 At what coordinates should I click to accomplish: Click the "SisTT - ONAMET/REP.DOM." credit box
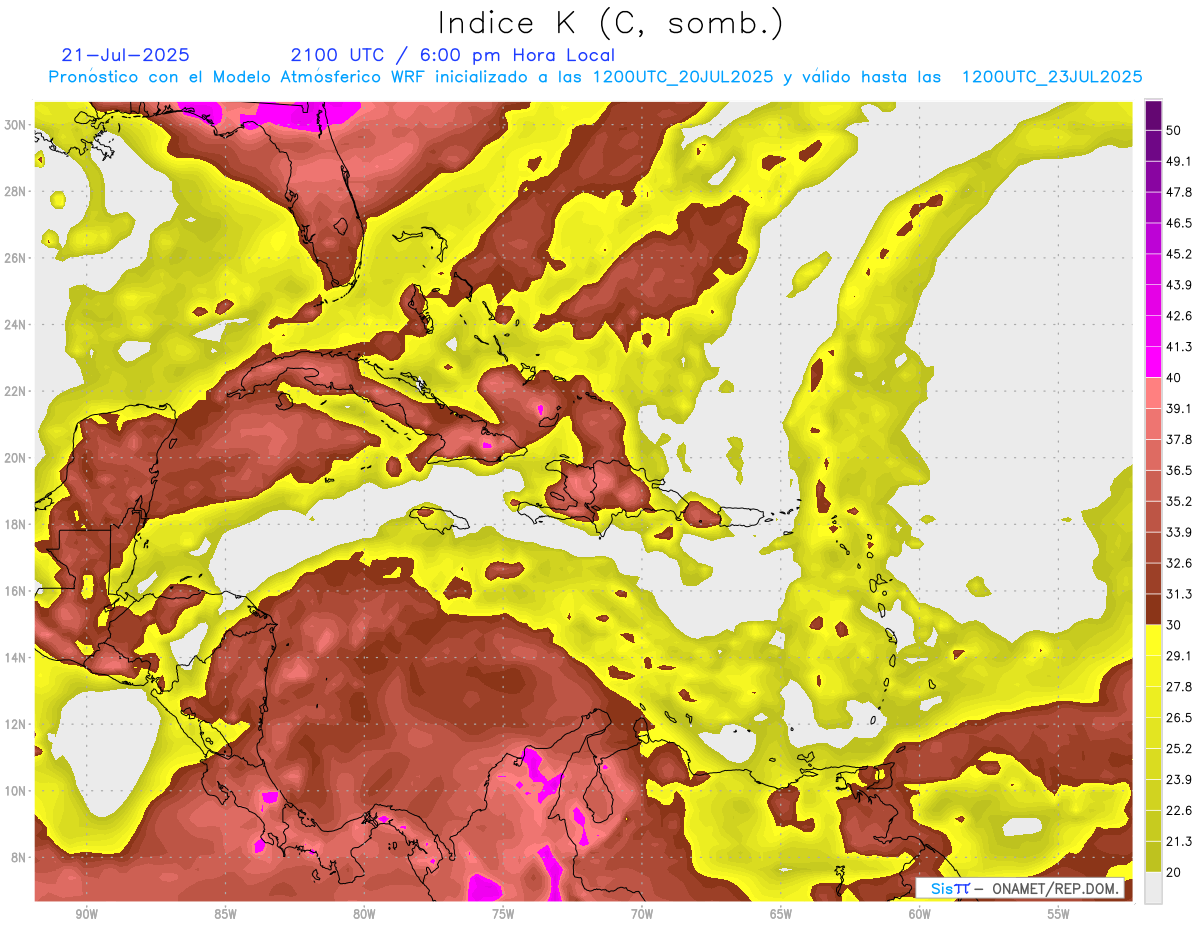point(1020,888)
